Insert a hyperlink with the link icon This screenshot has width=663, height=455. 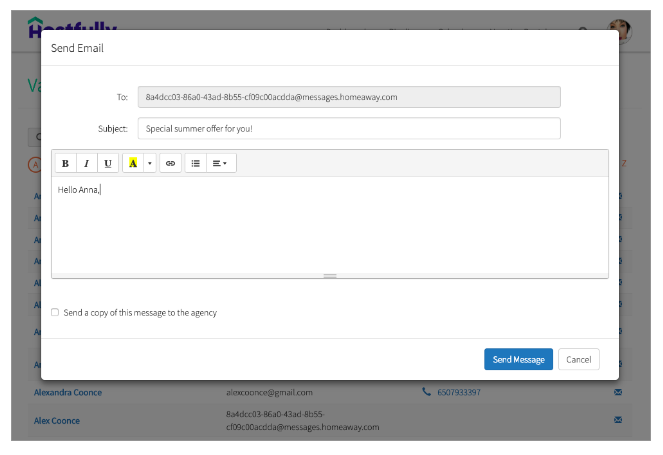point(170,163)
